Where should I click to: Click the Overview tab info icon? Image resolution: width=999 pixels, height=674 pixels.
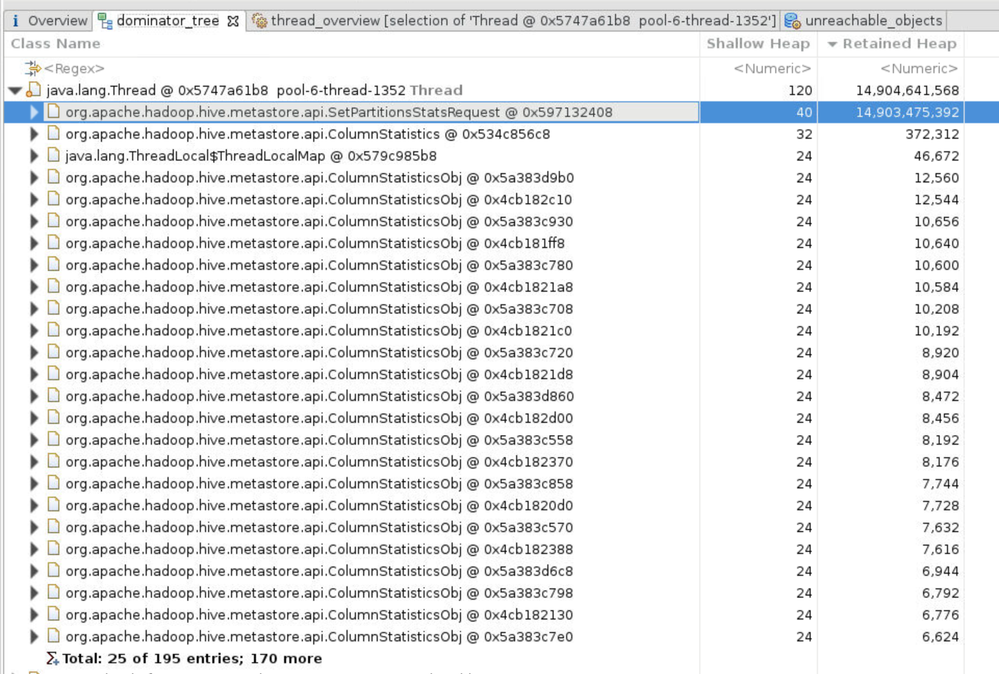pyautogui.click(x=16, y=21)
